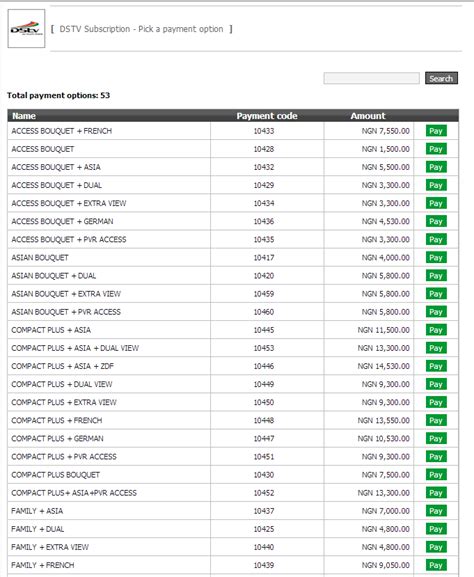The image size is (474, 577).
Task: Pay for ACCESS BOUQUET + DUAL
Action: coord(436,185)
